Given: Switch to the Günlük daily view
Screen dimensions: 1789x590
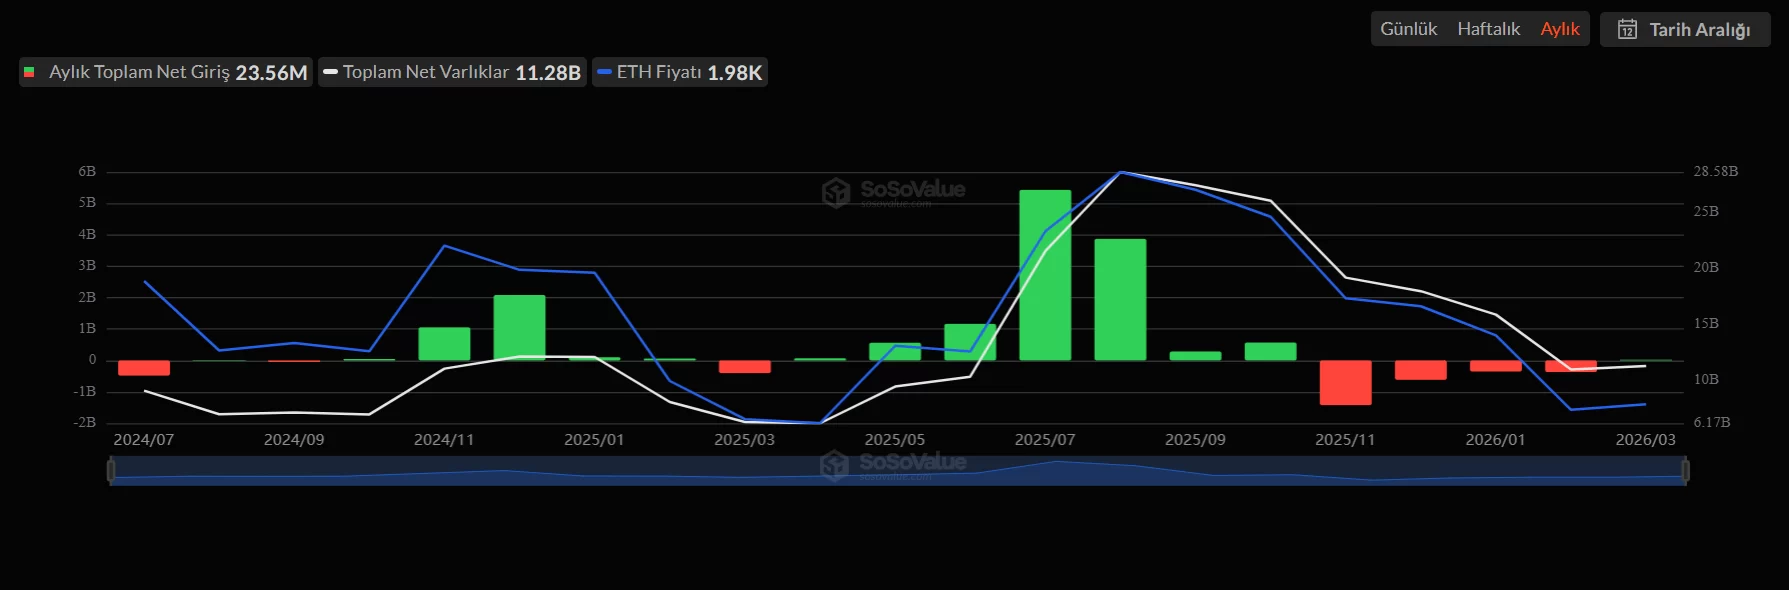Looking at the screenshot, I should coord(1408,29).
